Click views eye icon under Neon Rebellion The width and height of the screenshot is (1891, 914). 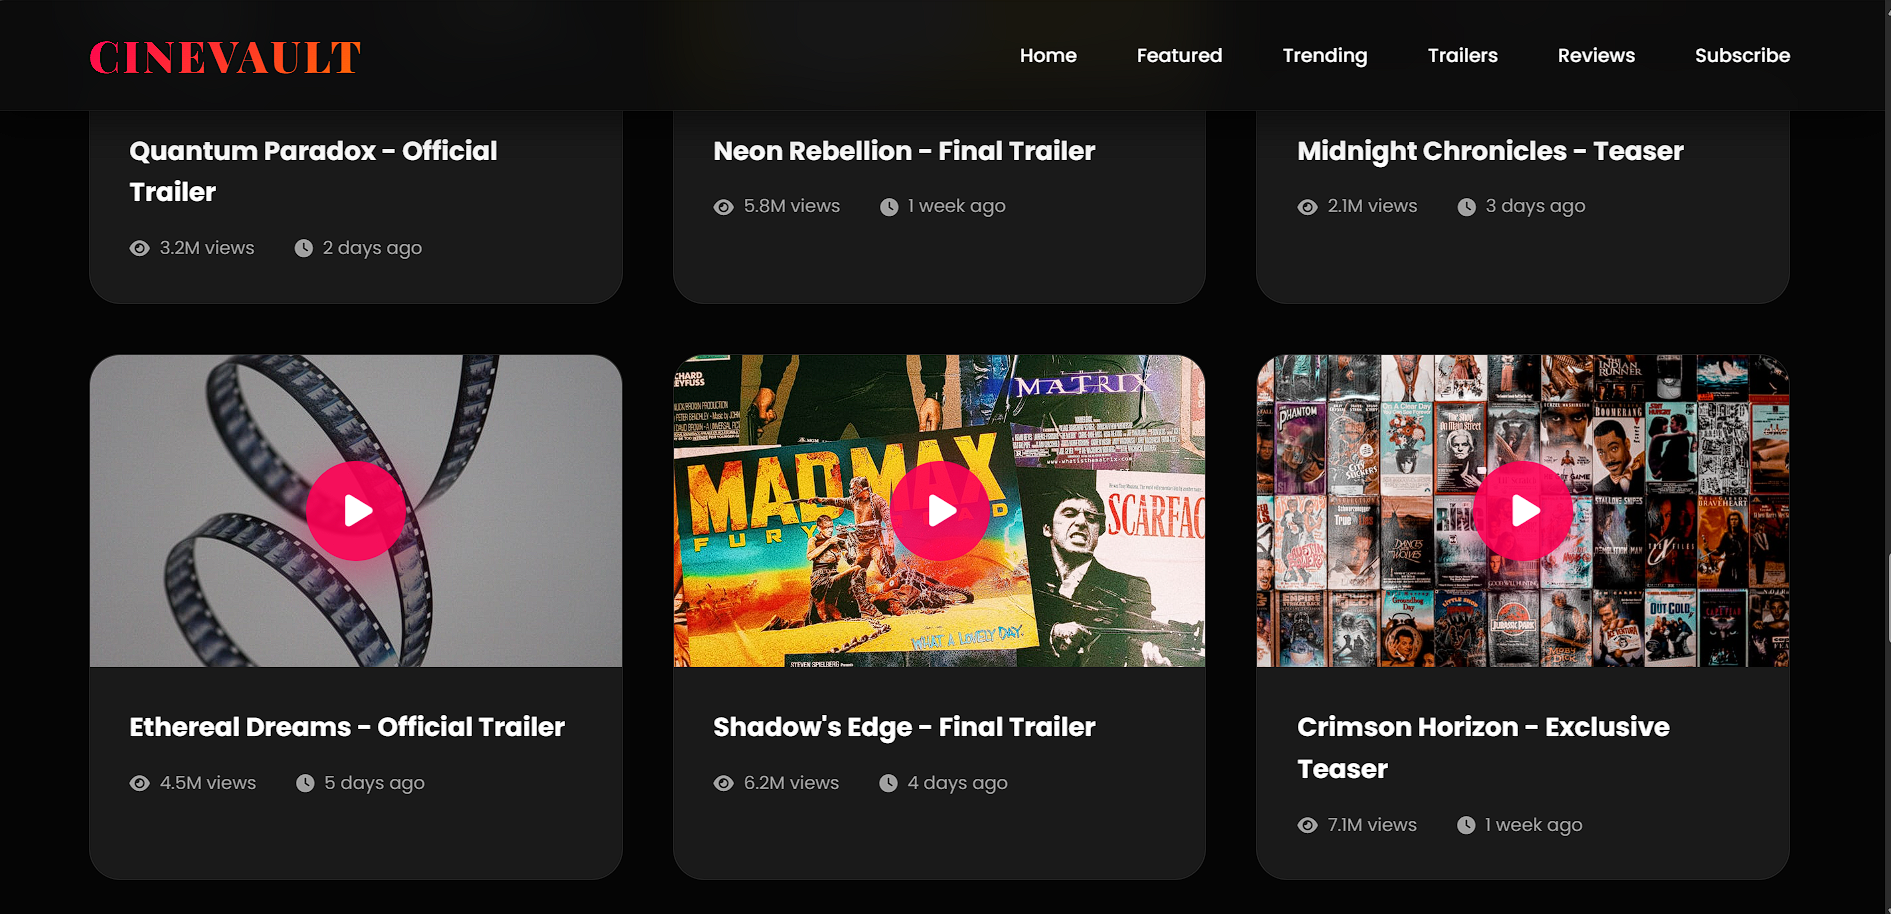[x=723, y=207]
